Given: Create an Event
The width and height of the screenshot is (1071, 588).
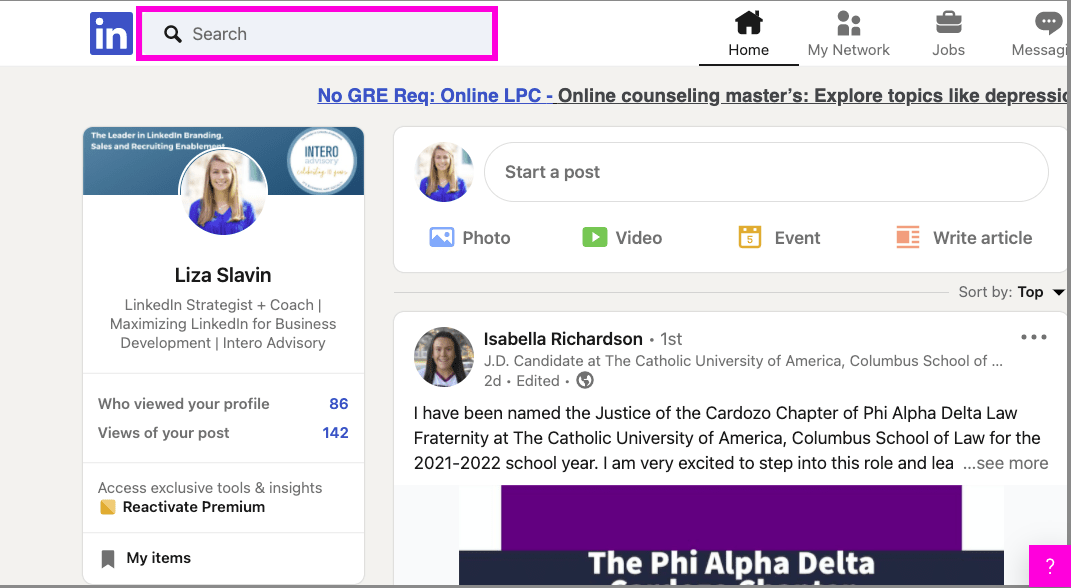Looking at the screenshot, I should tap(779, 237).
